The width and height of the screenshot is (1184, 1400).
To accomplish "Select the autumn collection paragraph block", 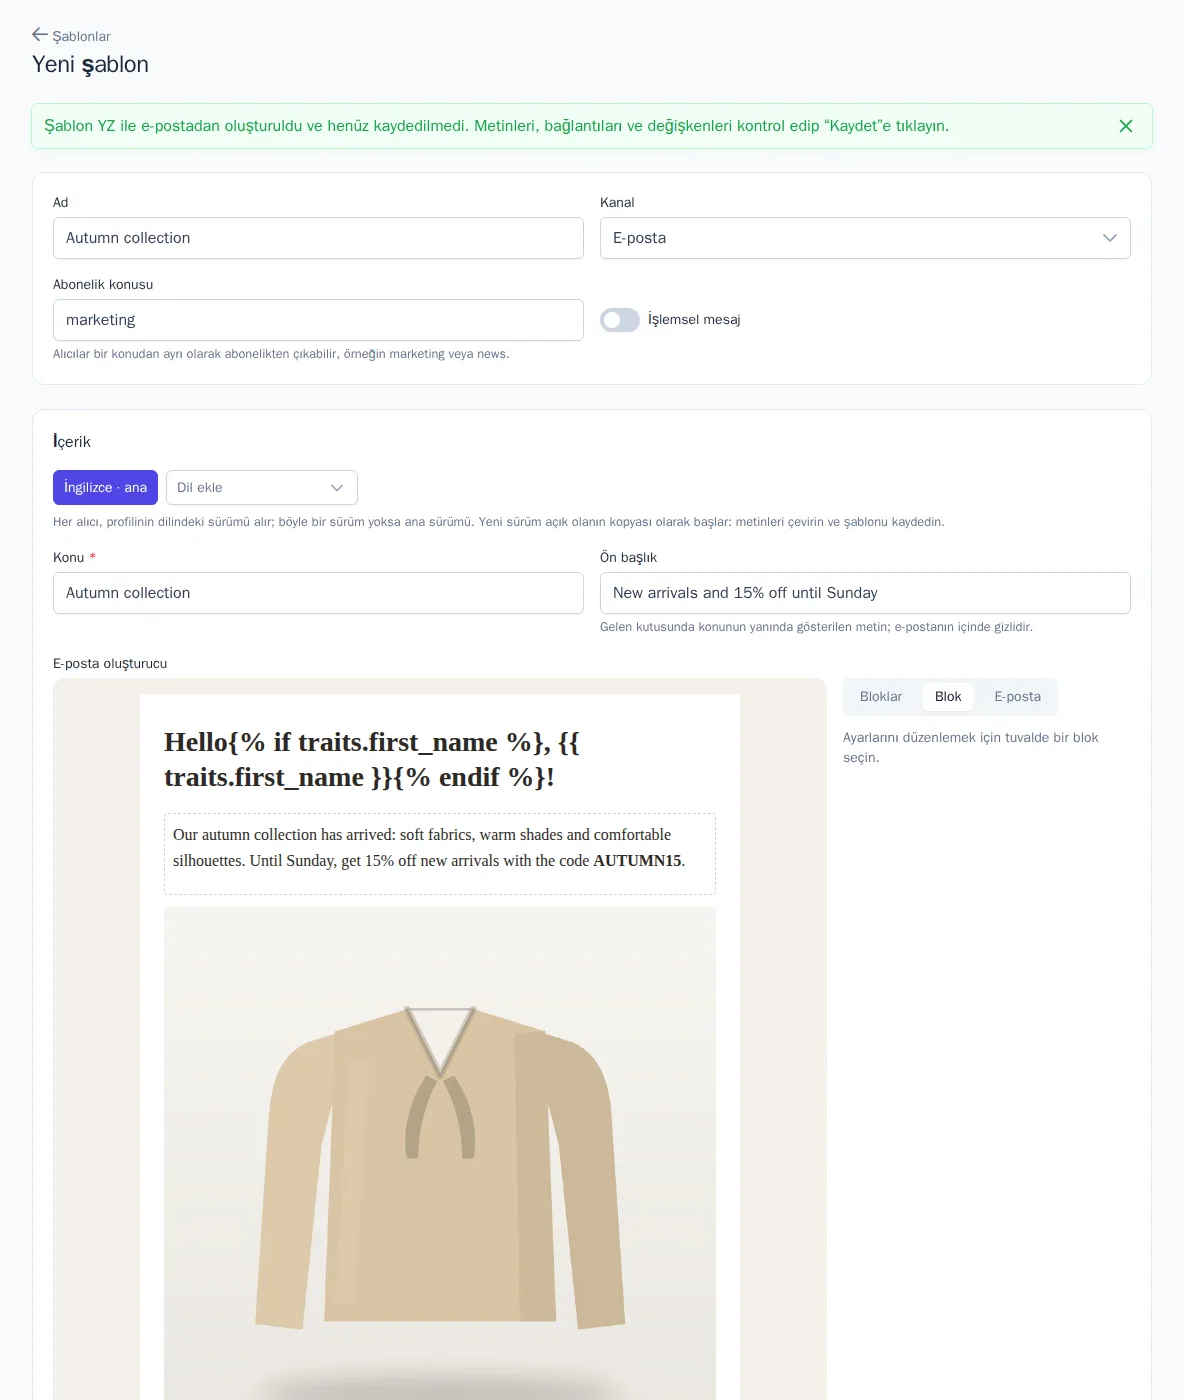I will [x=440, y=854].
